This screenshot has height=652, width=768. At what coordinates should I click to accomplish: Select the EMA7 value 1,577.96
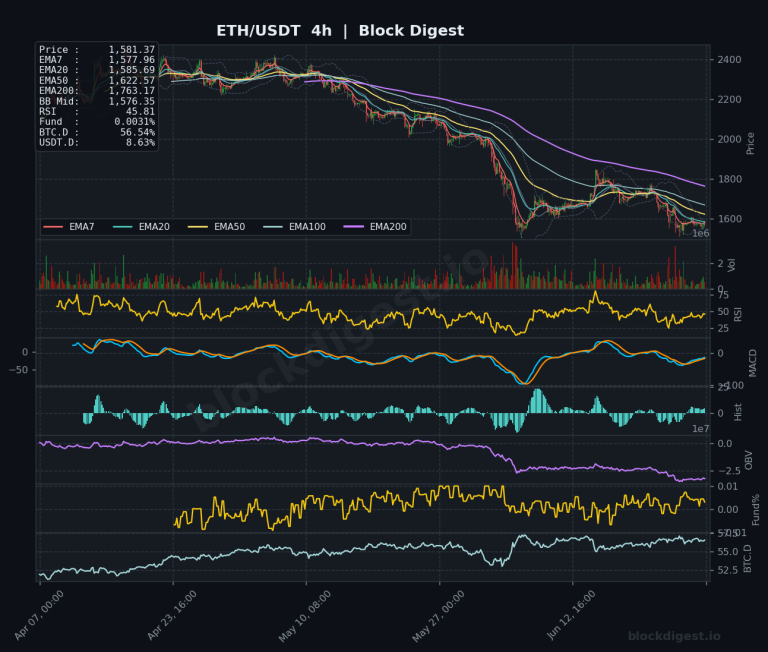(132, 60)
